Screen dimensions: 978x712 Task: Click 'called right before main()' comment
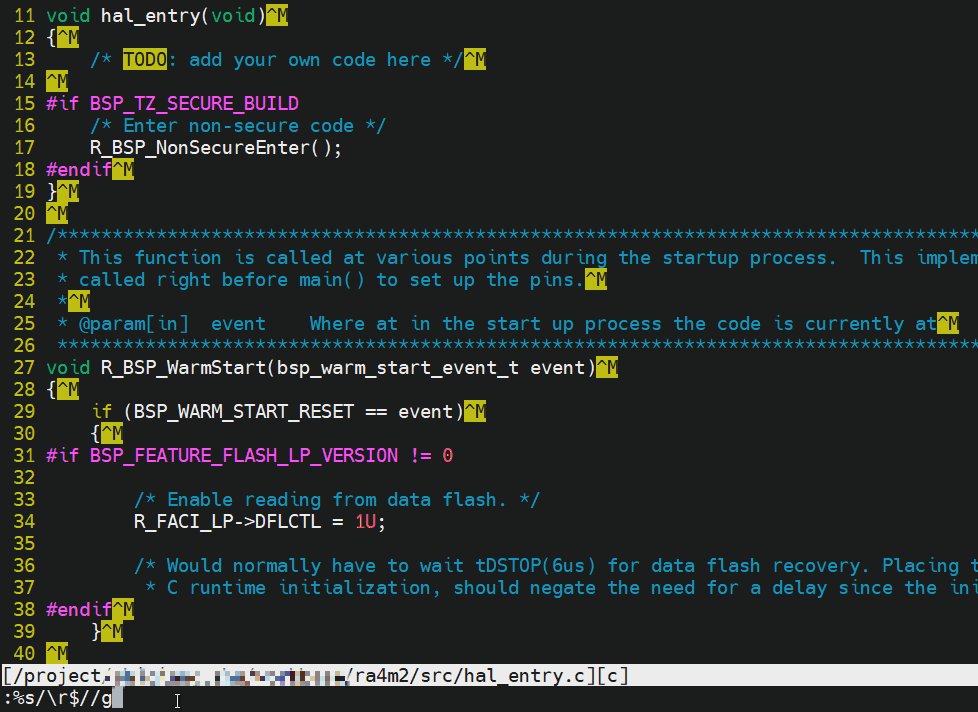point(221,280)
